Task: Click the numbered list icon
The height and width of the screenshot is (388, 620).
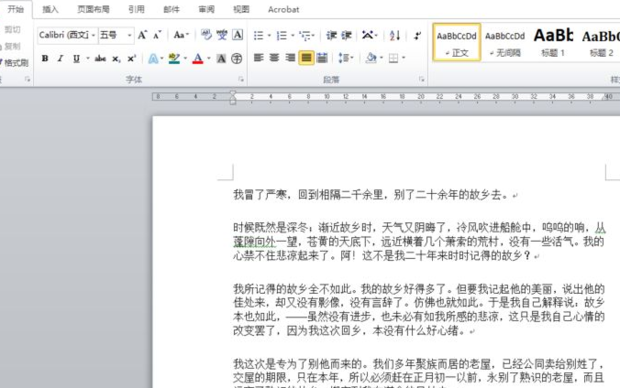Action: (282, 36)
